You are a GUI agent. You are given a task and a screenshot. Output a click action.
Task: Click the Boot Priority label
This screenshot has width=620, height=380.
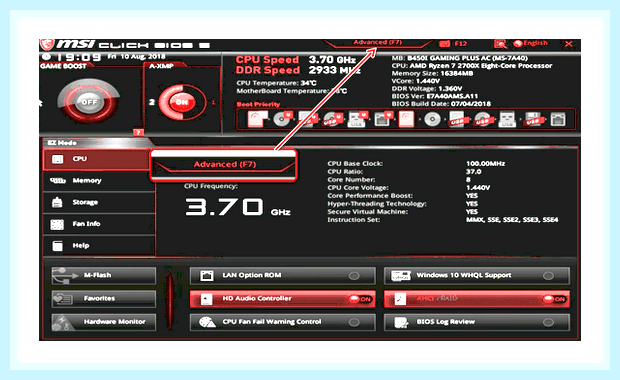tap(258, 104)
